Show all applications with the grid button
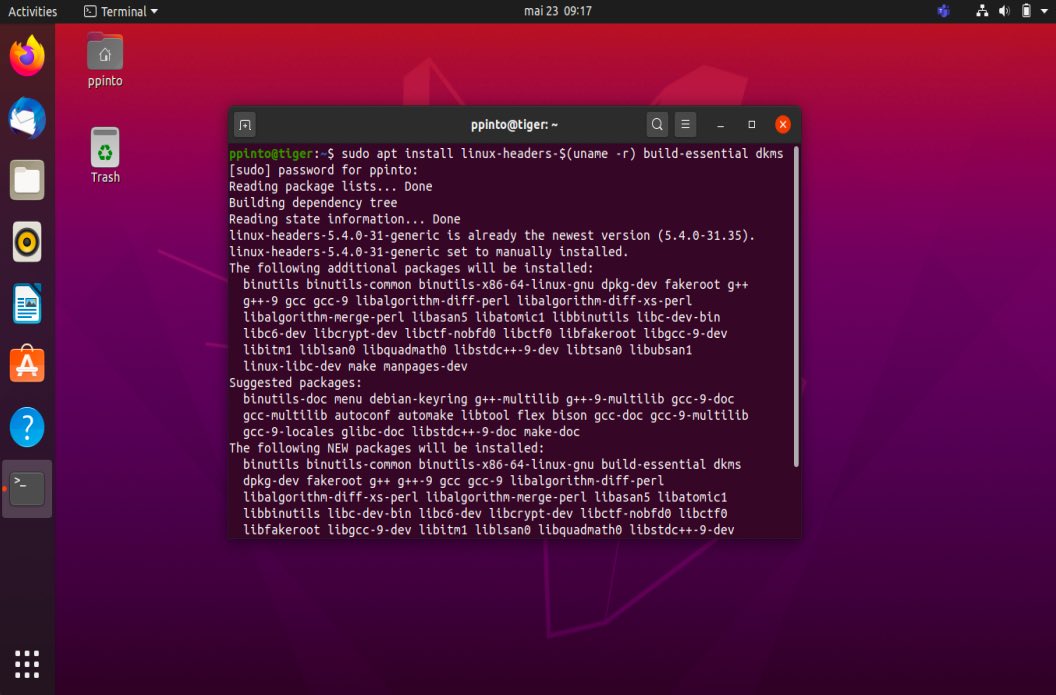1056x695 pixels. (27, 663)
